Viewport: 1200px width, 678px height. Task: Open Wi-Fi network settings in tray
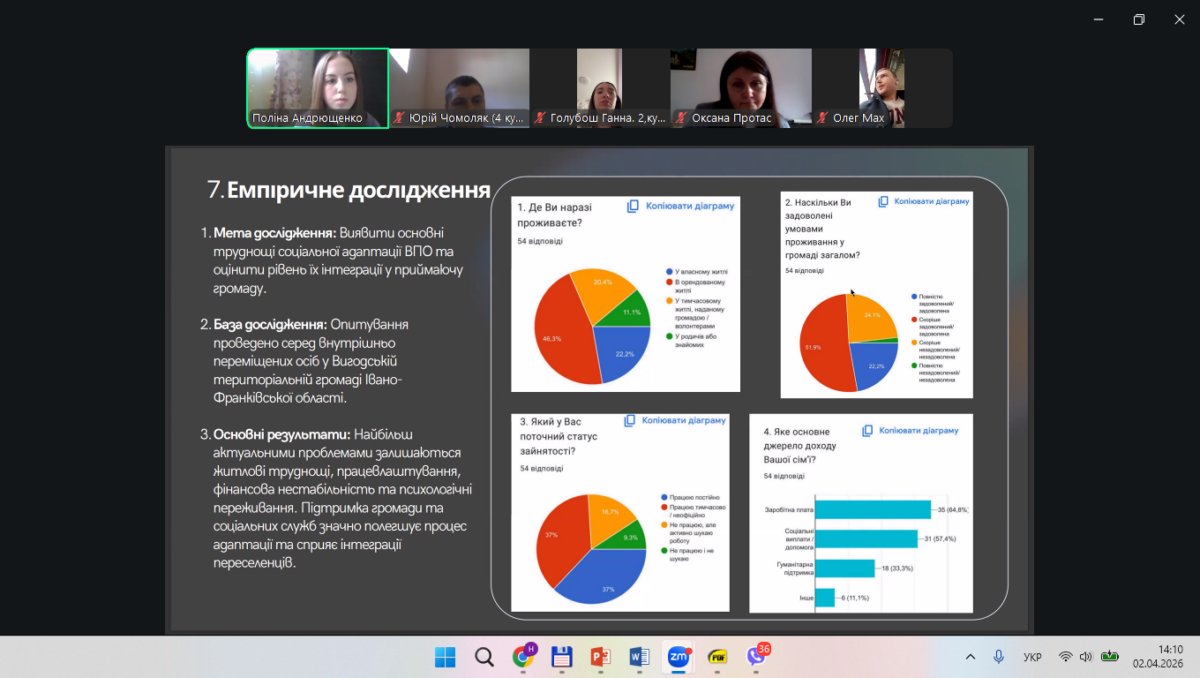[x=1065, y=657]
